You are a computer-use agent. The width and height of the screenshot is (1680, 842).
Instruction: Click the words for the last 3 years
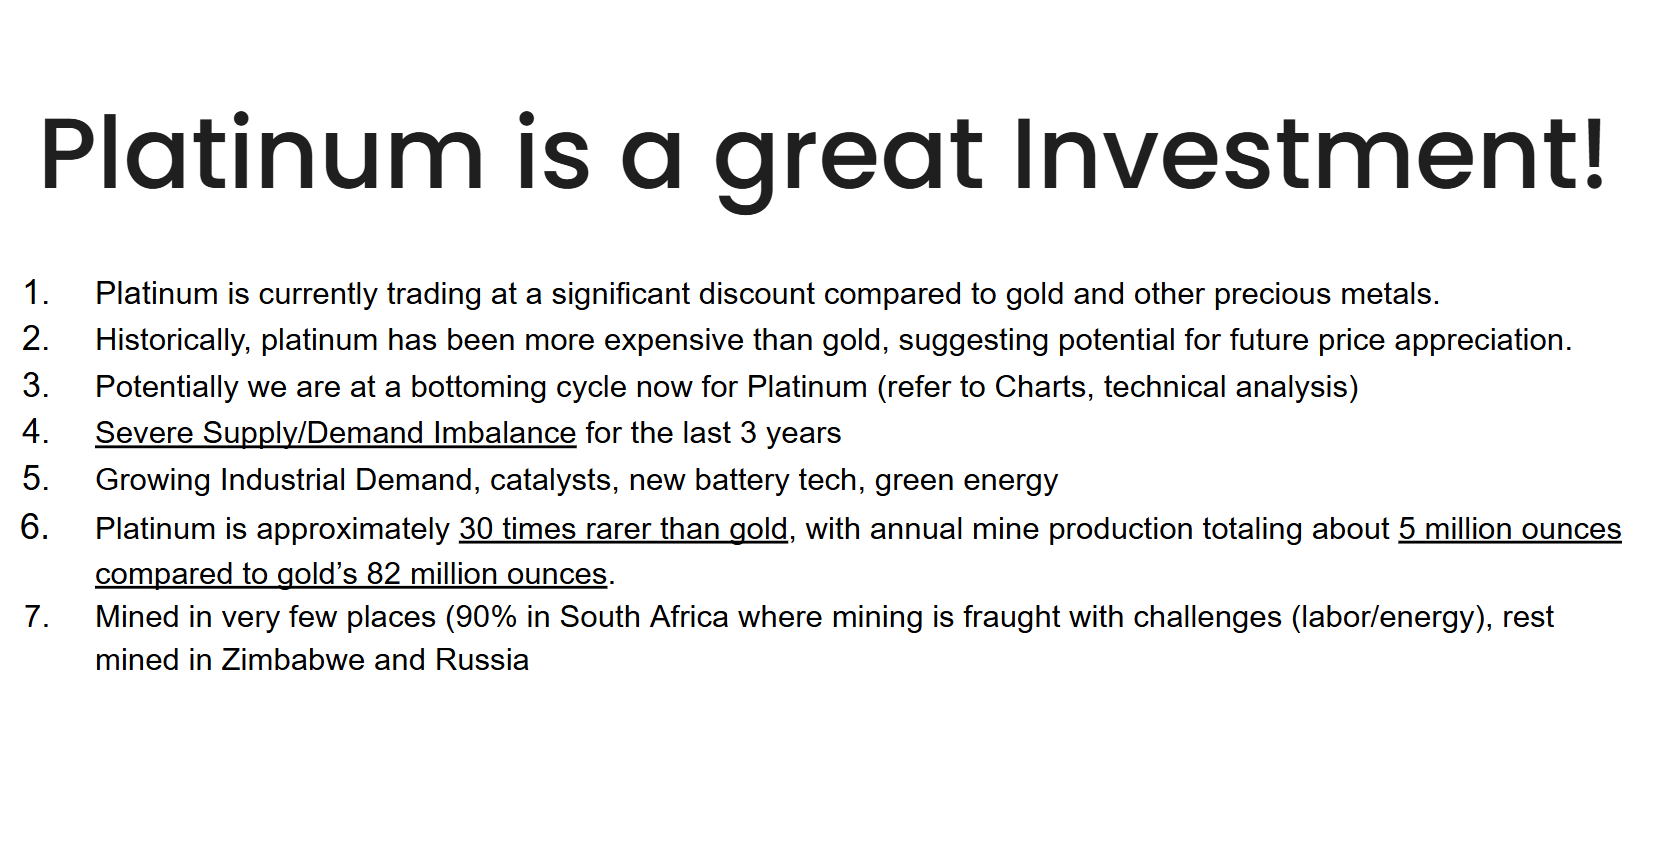713,433
